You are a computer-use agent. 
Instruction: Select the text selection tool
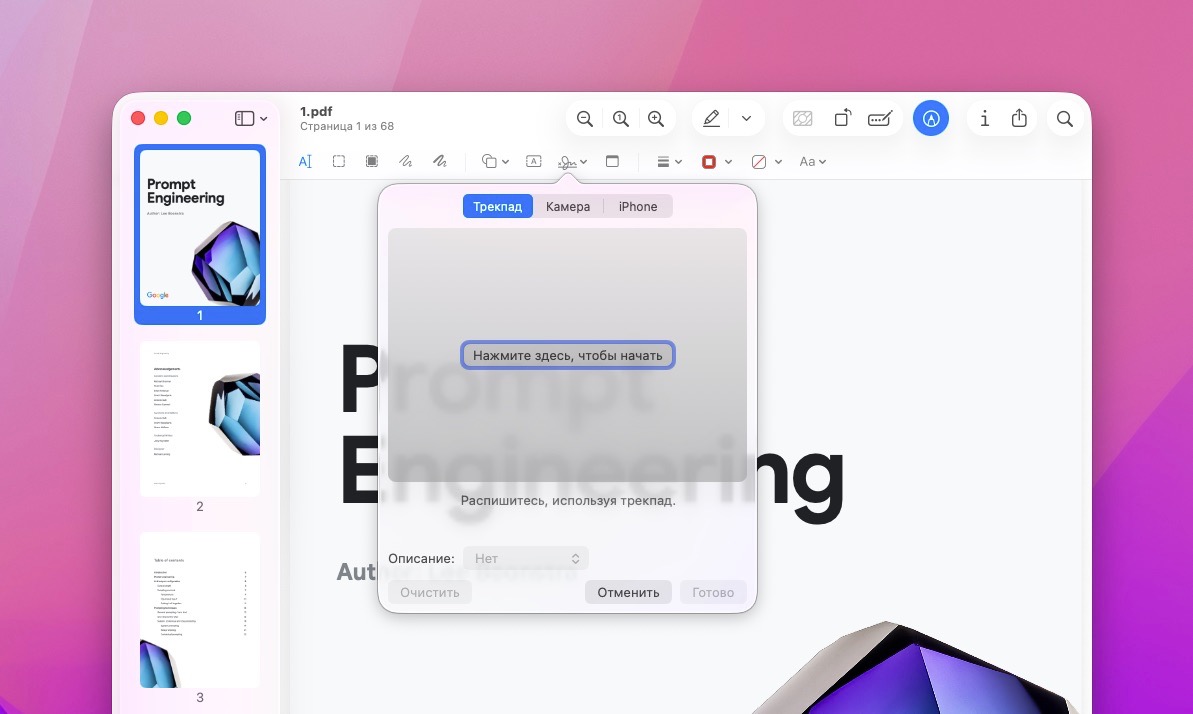pos(305,161)
